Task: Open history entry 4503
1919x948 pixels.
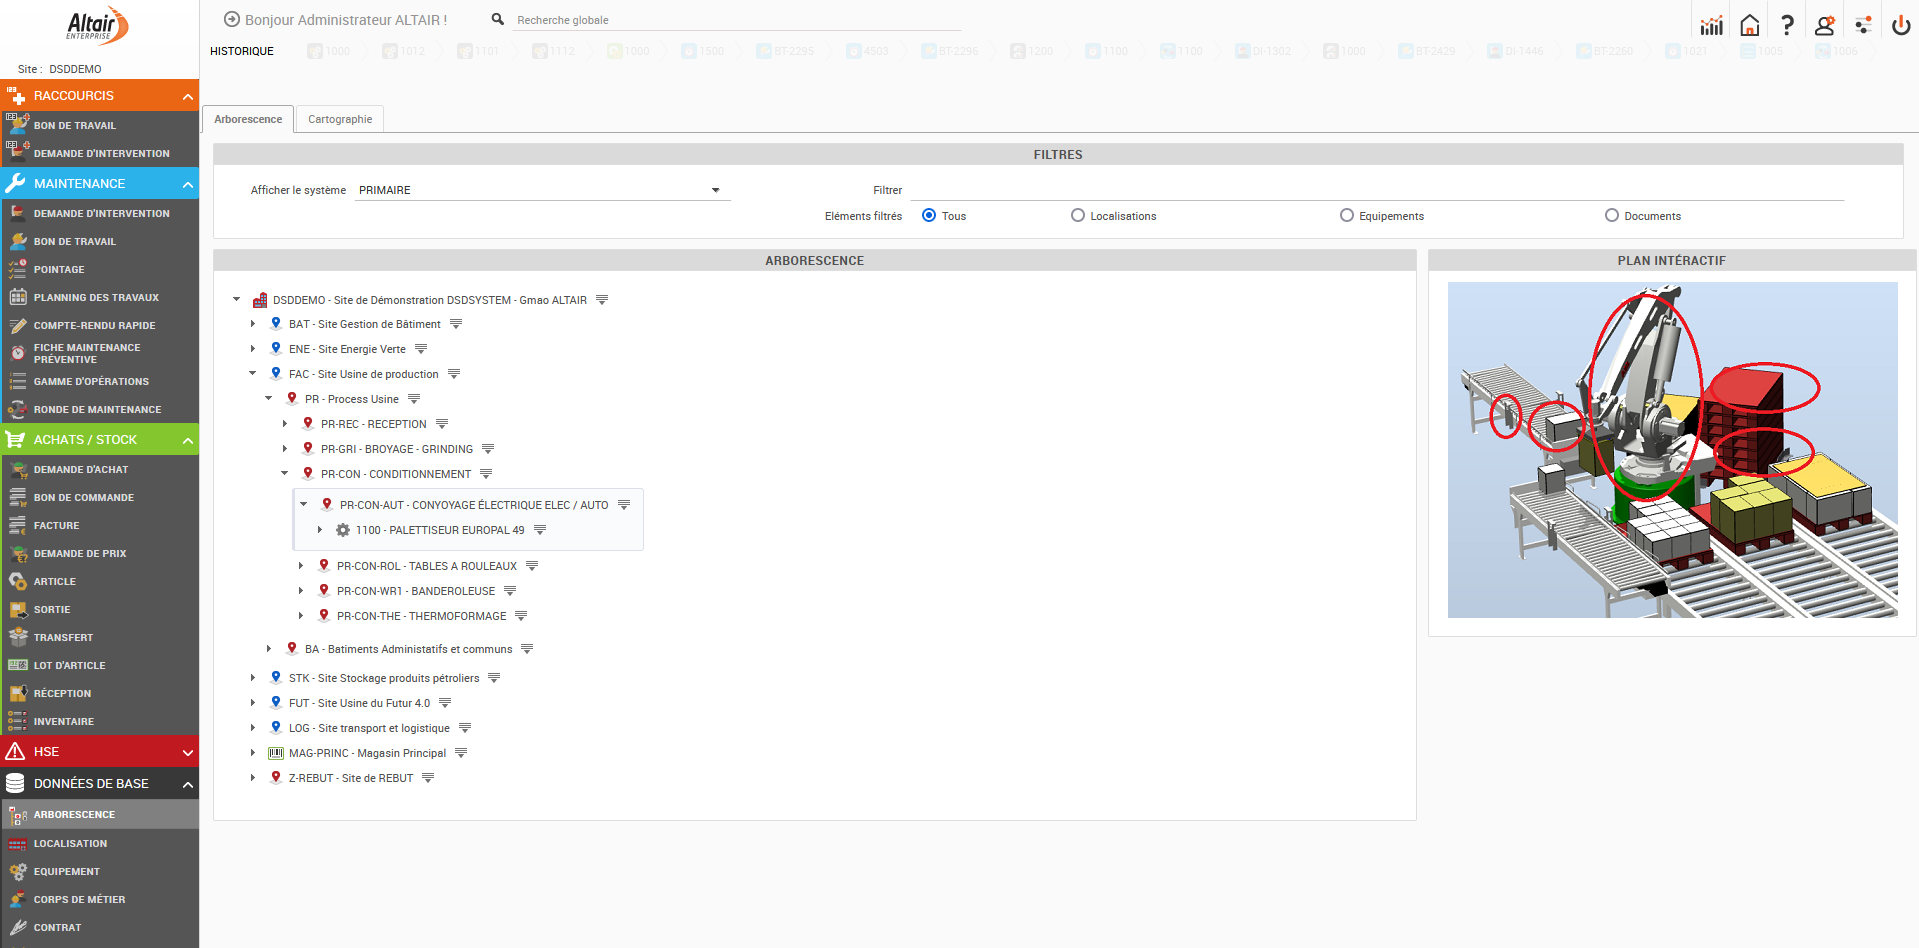Action: click(x=867, y=51)
